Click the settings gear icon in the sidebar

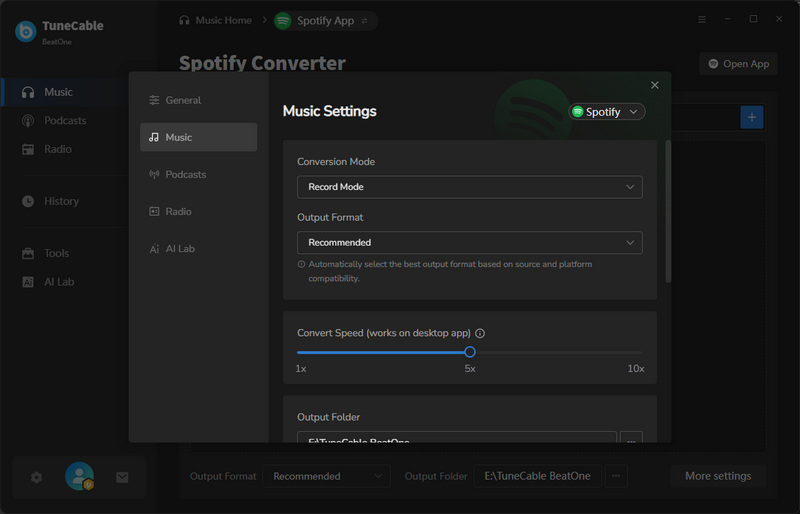[x=37, y=478]
